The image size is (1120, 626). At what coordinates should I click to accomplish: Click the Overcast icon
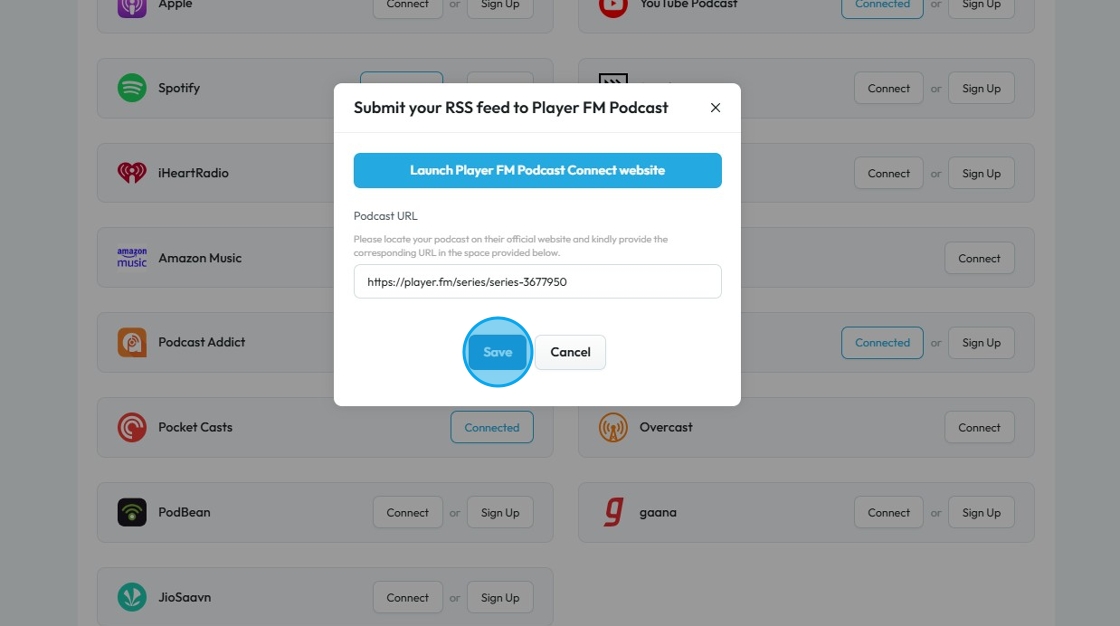coord(613,427)
